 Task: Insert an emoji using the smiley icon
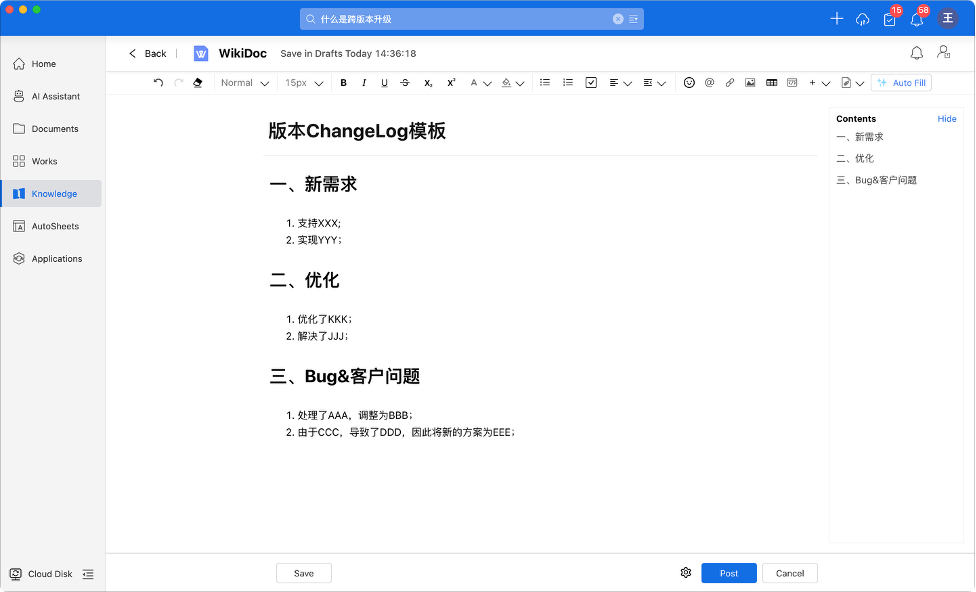click(x=689, y=83)
